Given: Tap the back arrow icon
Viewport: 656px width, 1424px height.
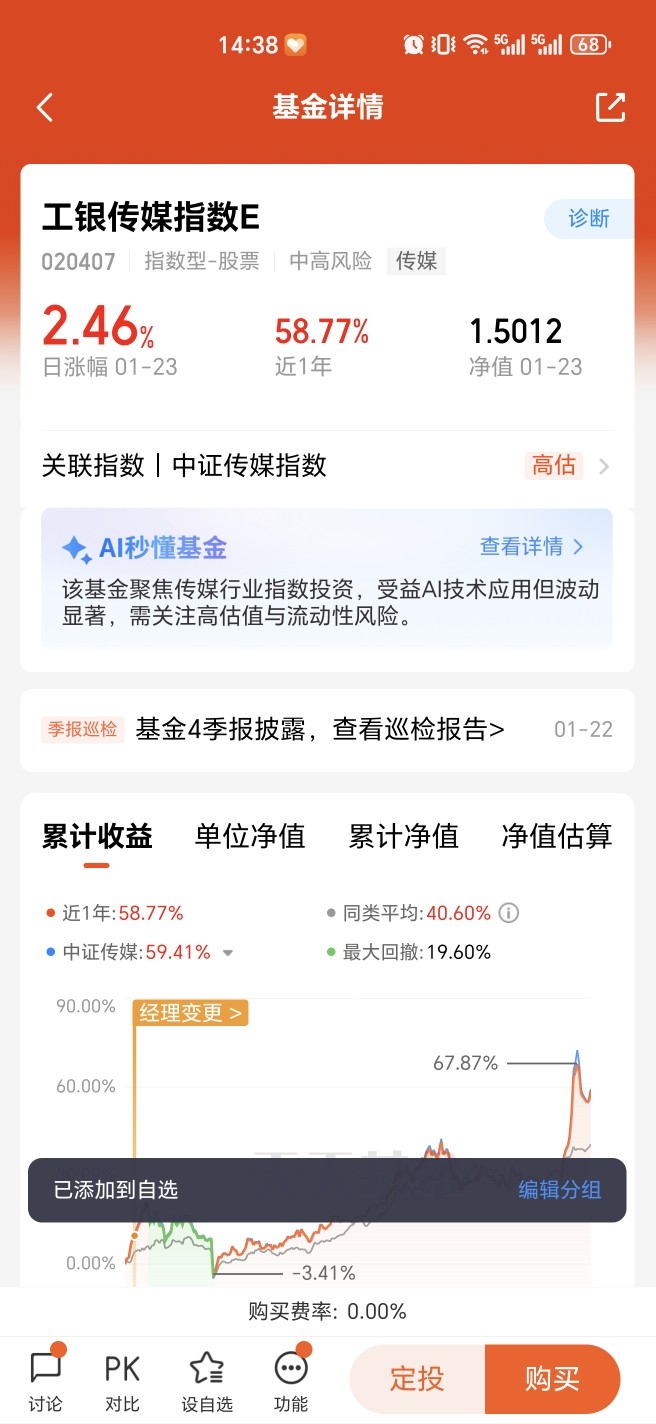Looking at the screenshot, I should point(45,108).
